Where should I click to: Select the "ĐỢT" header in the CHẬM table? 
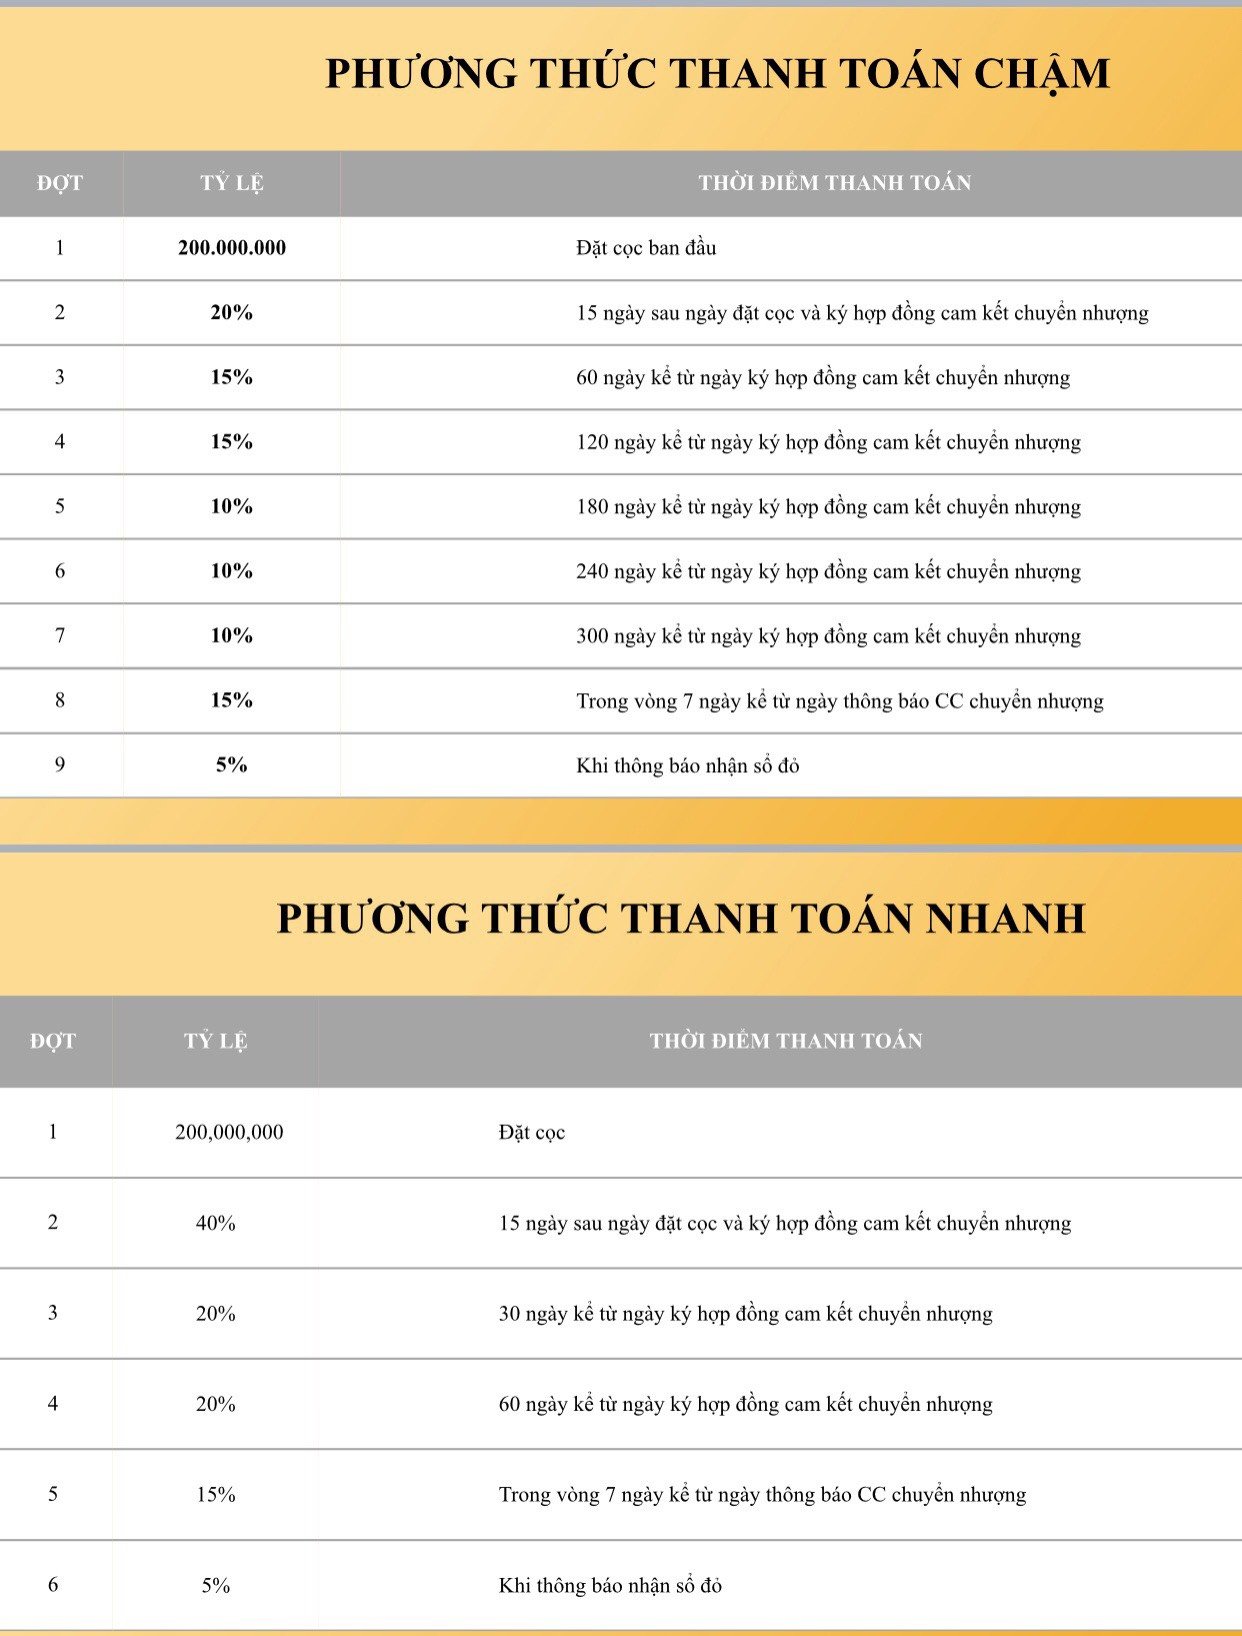(60, 183)
